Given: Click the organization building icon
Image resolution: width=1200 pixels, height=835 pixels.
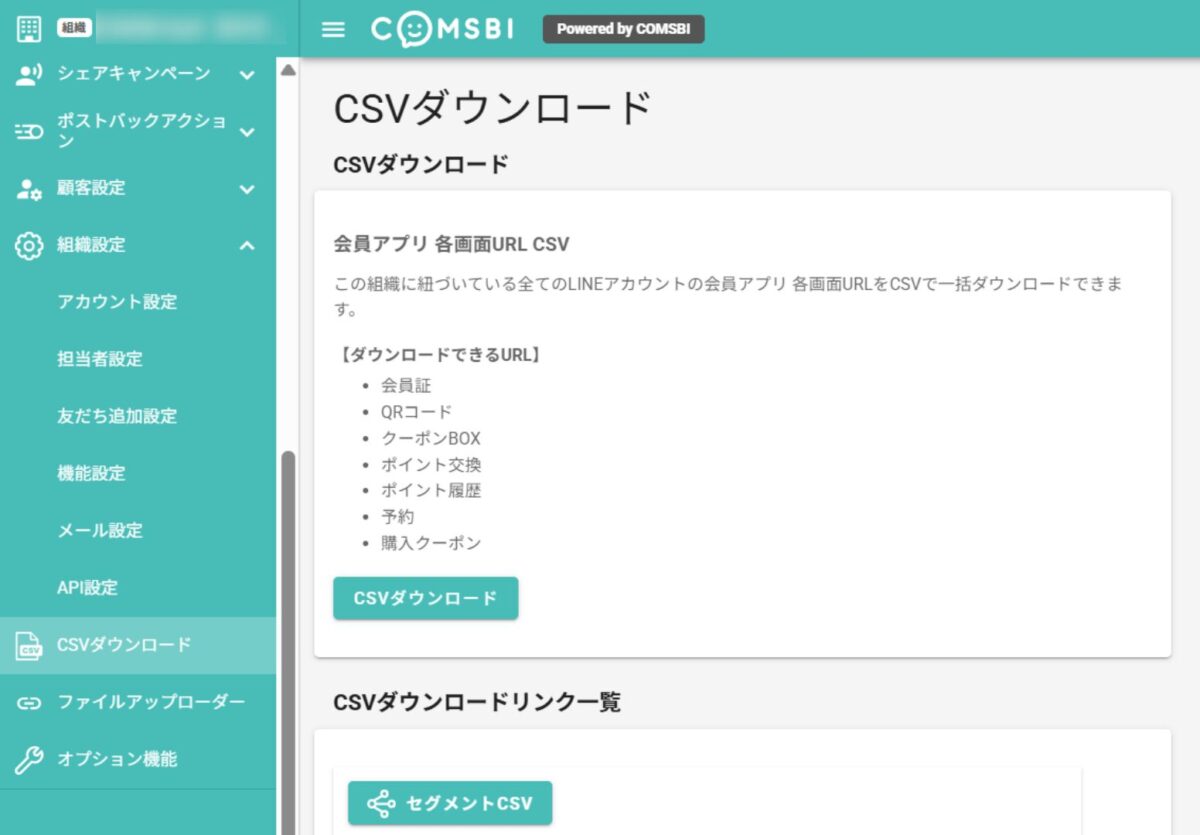Looking at the screenshot, I should tap(29, 29).
